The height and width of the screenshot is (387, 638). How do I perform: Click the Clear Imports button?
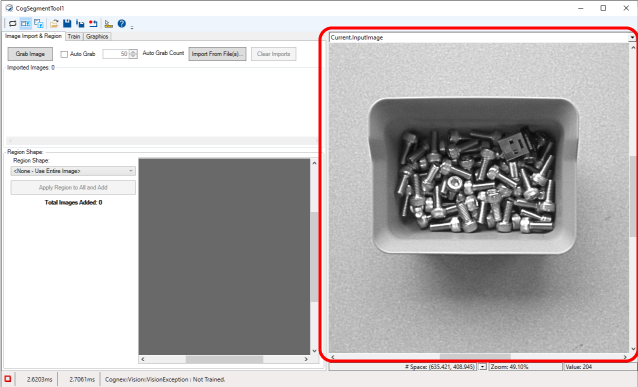pyautogui.click(x=273, y=54)
